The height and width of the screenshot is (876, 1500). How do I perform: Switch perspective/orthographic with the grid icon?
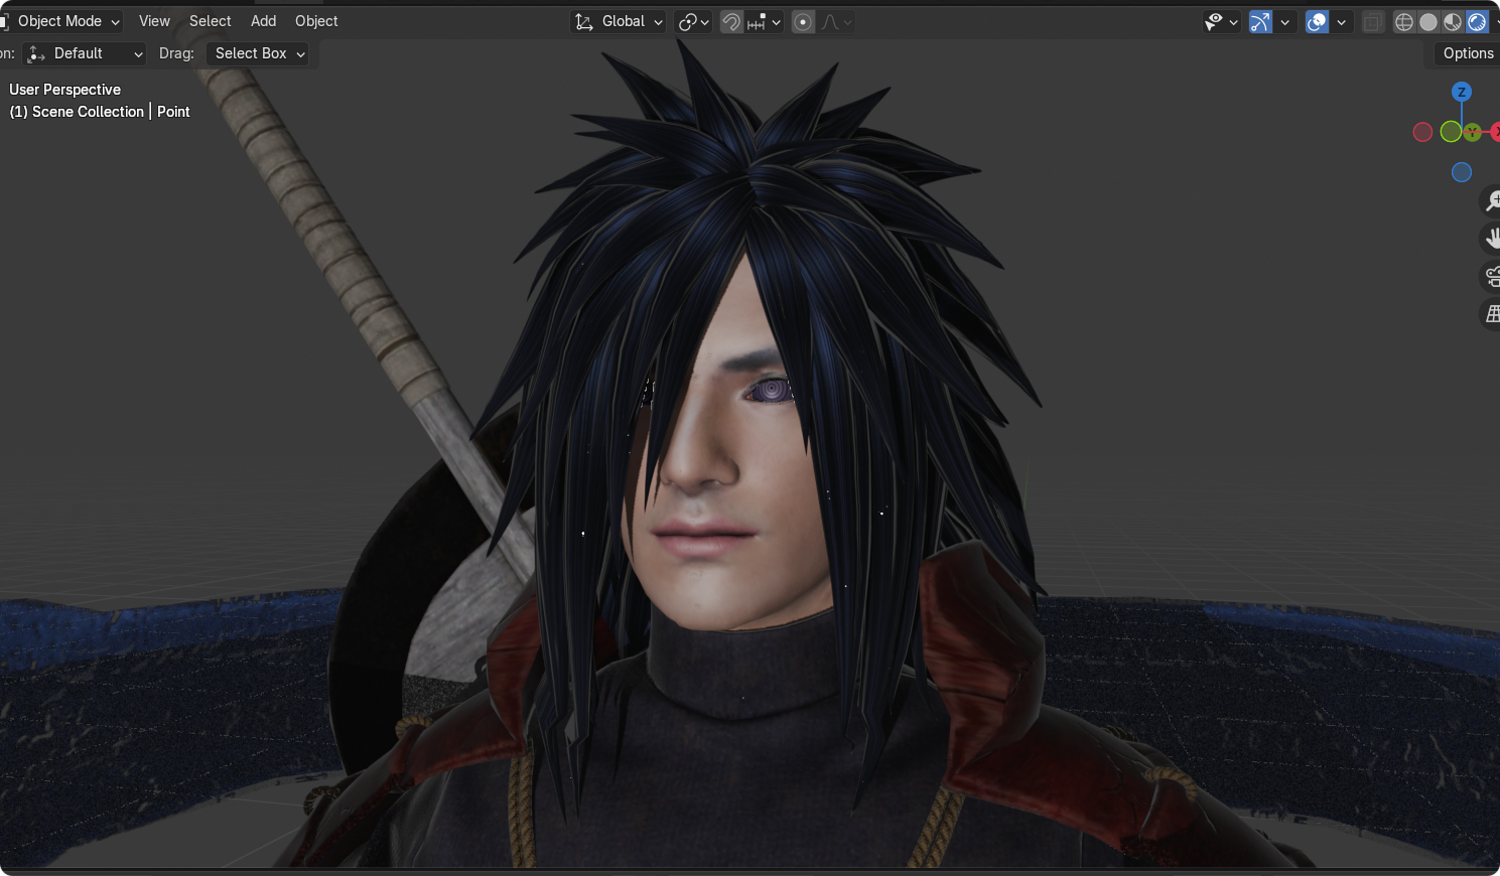[x=1491, y=314]
